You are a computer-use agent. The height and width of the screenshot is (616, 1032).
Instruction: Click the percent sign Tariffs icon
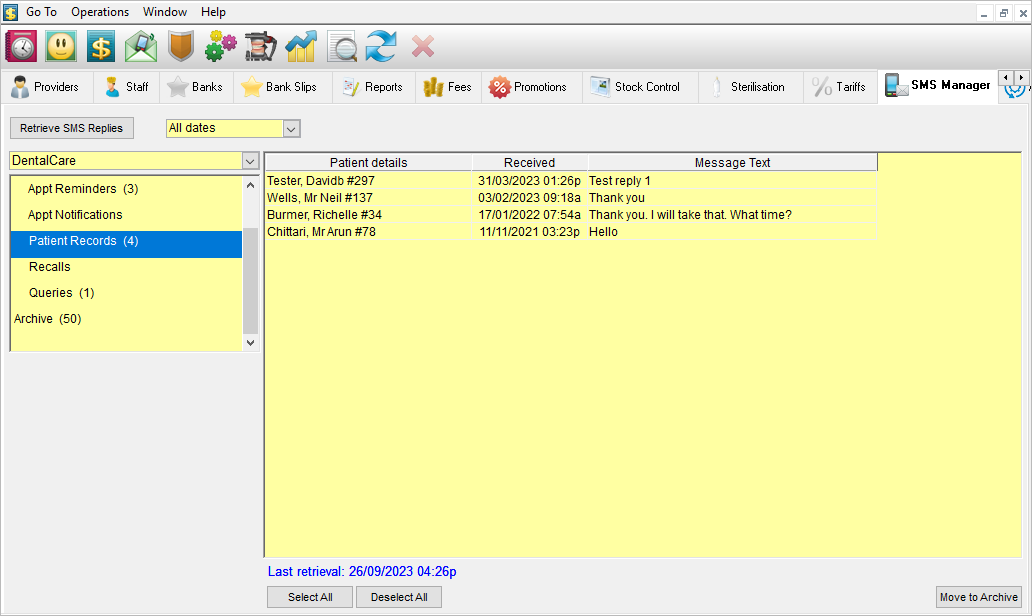click(x=822, y=87)
